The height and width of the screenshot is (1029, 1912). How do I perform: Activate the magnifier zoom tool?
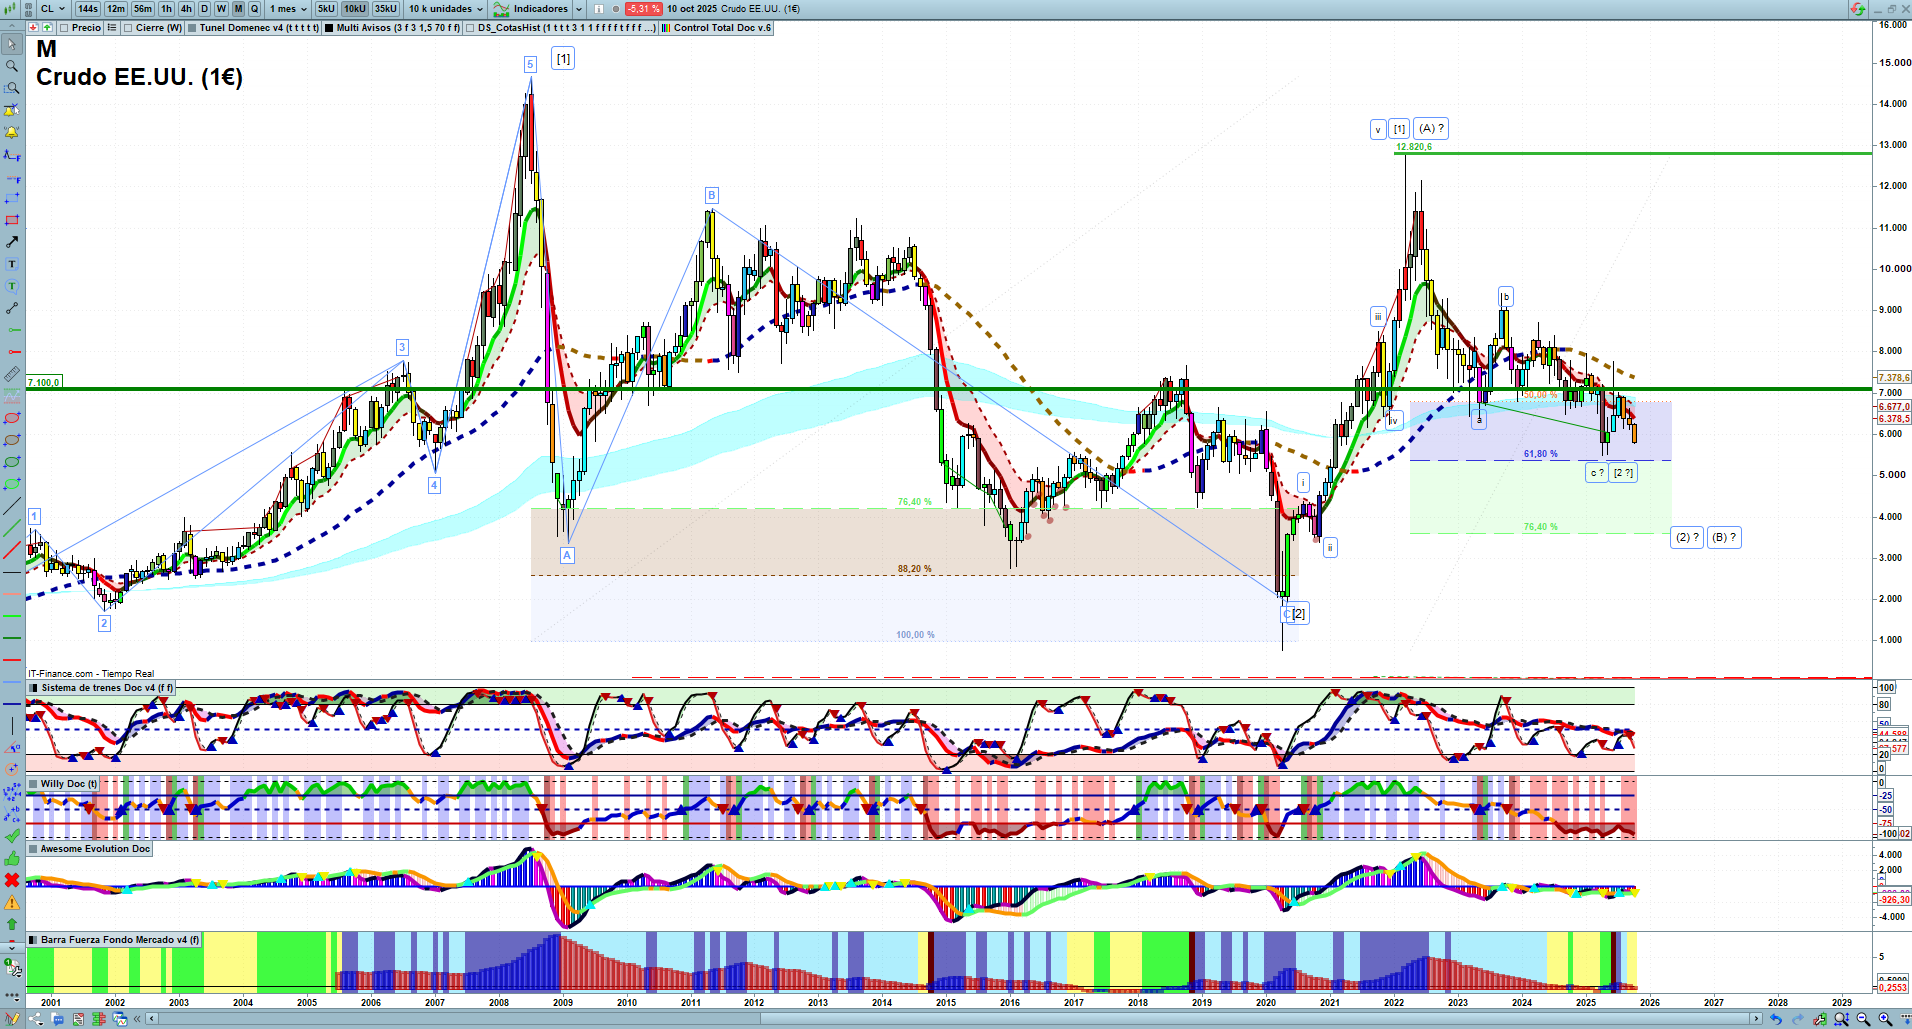12,66
